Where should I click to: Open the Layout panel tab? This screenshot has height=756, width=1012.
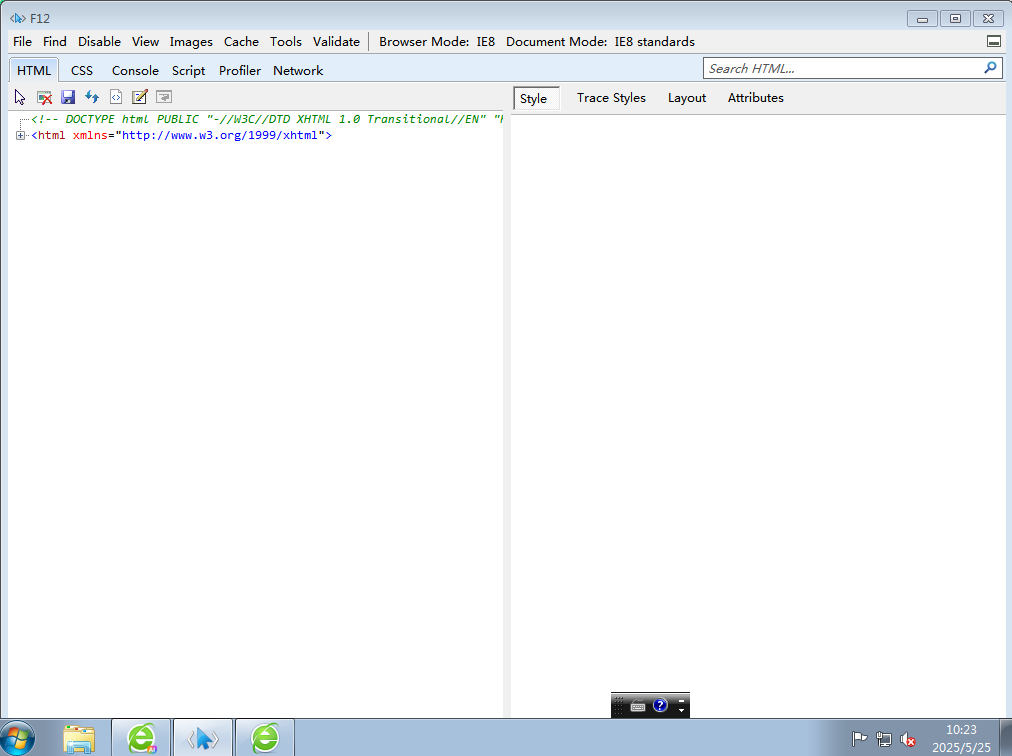click(x=687, y=98)
